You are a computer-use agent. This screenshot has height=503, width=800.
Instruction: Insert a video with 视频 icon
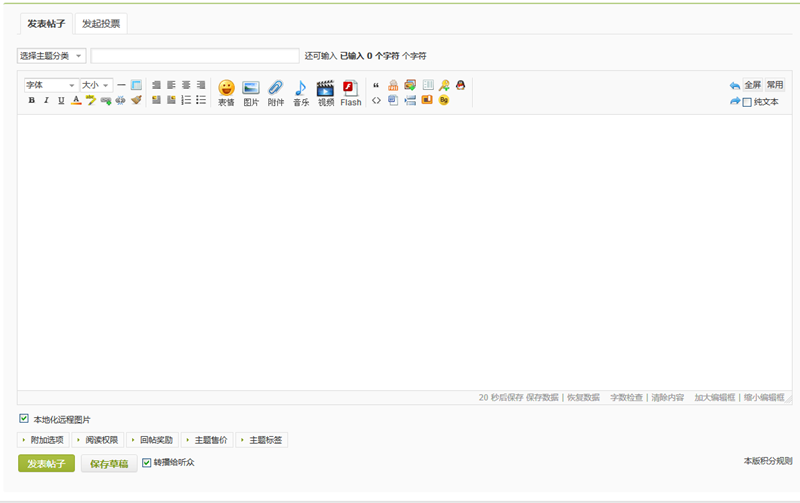(325, 92)
